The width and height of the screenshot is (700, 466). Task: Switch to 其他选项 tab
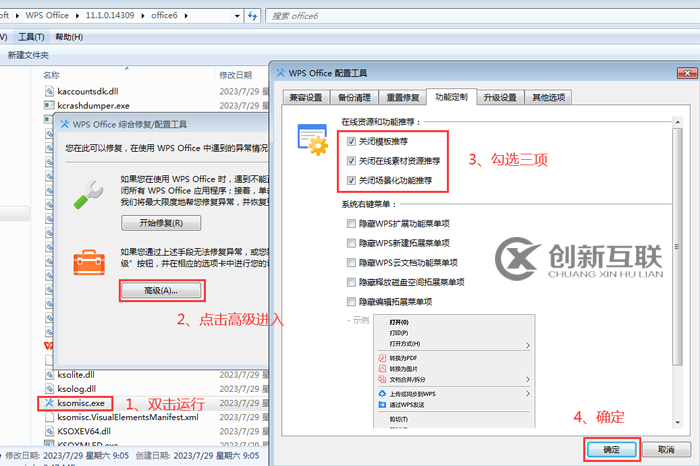click(549, 97)
